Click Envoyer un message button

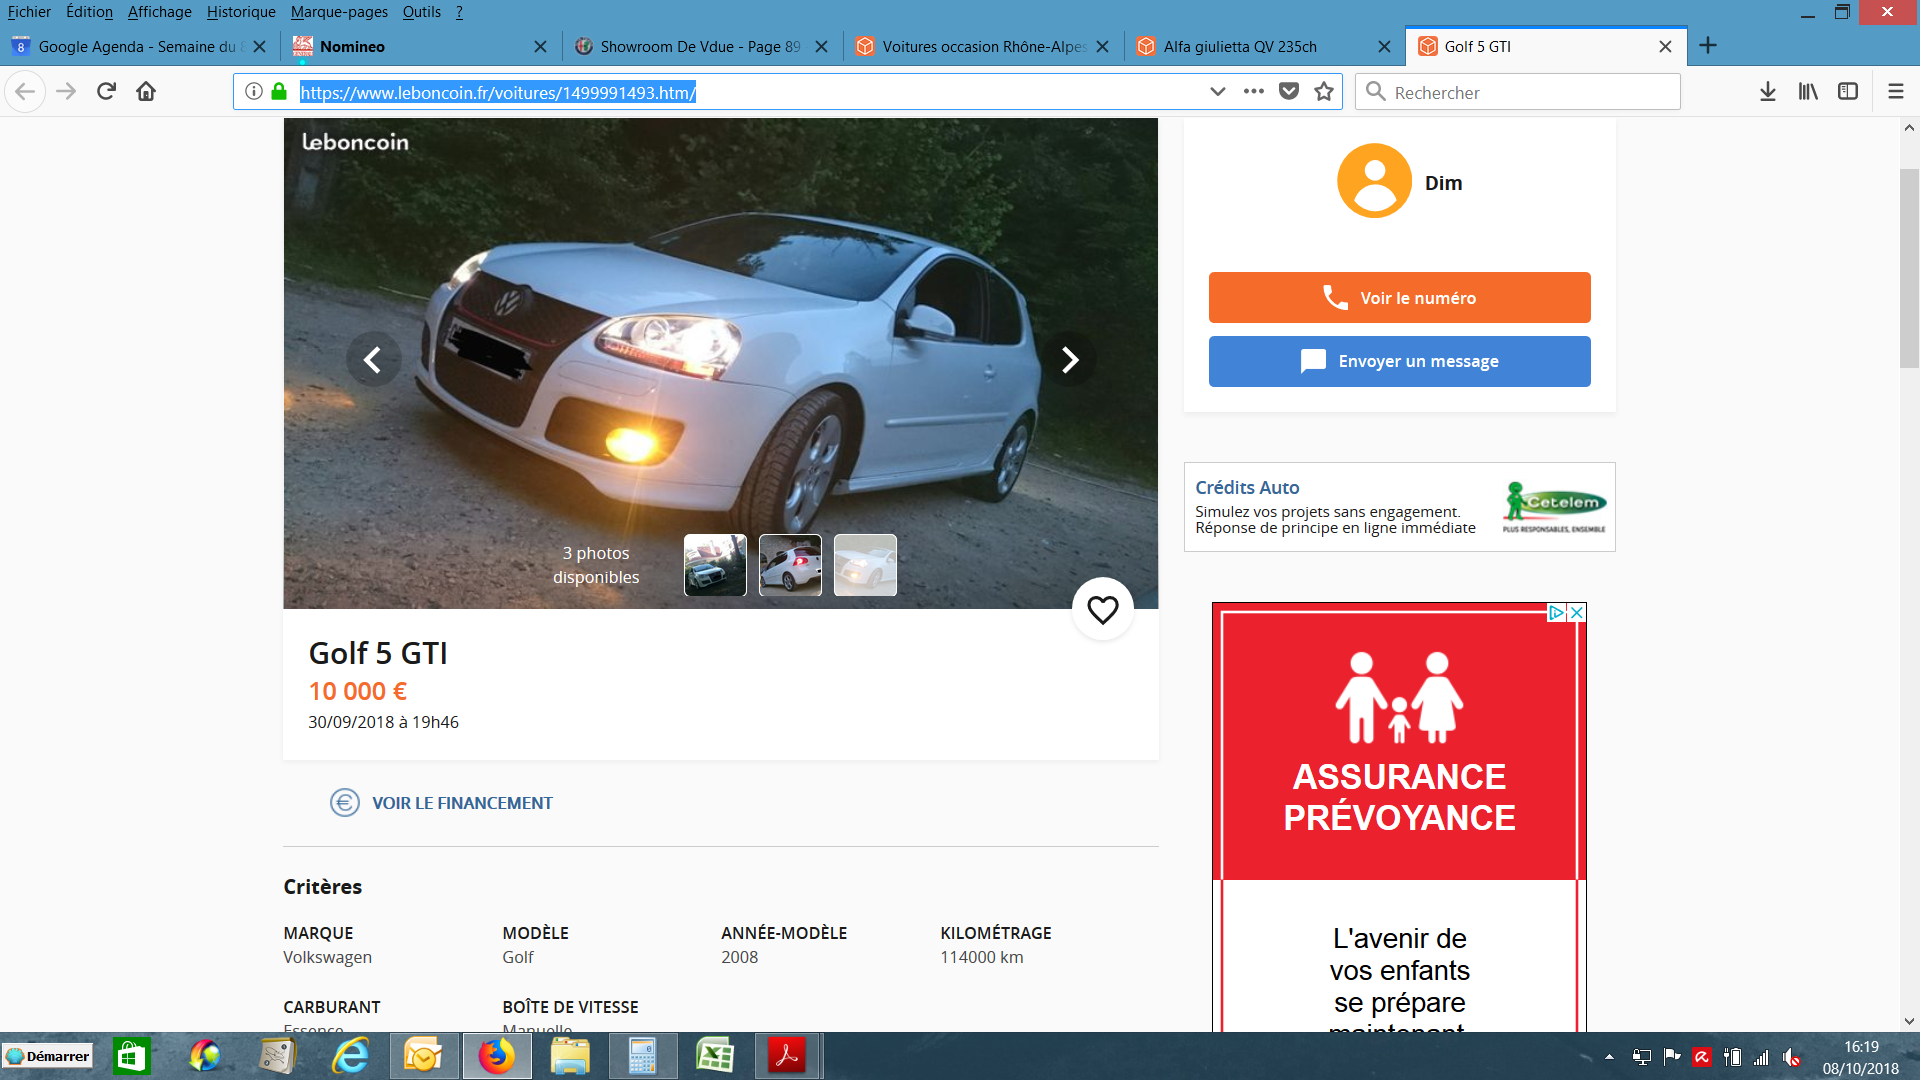point(1399,361)
